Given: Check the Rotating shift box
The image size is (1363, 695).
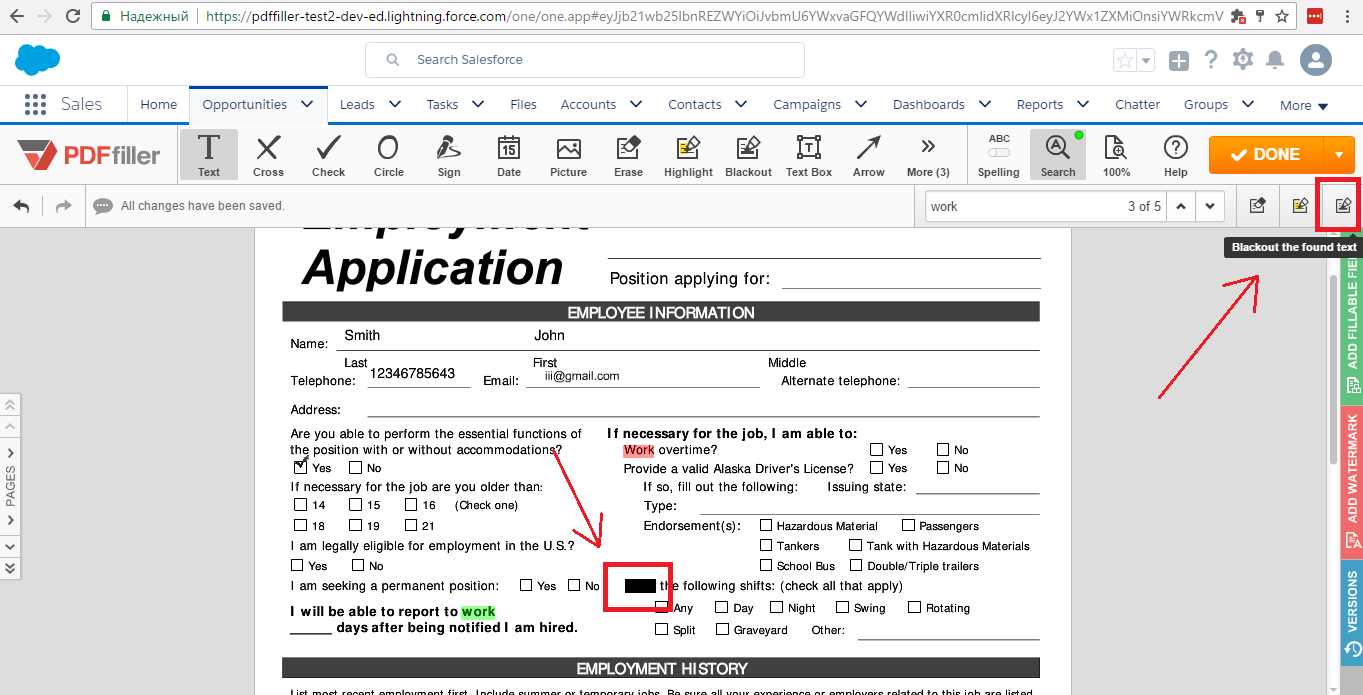Looking at the screenshot, I should point(914,607).
